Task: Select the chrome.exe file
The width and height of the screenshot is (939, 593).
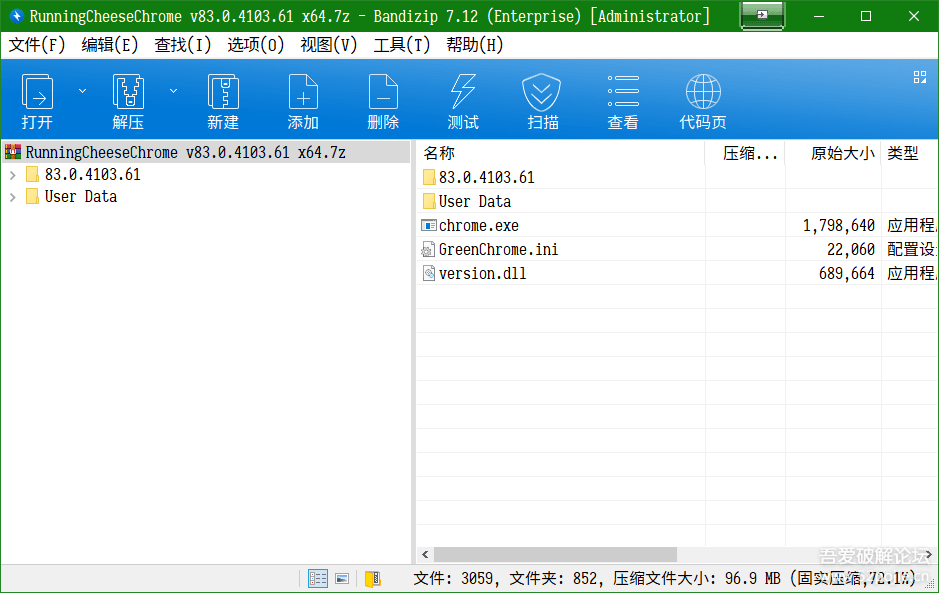Action: [478, 225]
